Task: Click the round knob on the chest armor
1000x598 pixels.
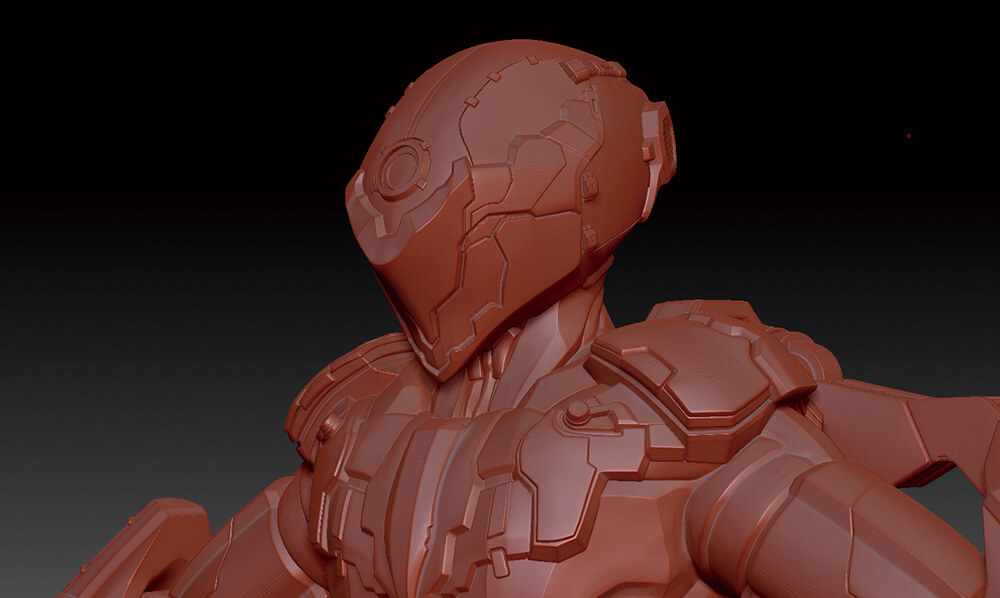Action: point(578,413)
